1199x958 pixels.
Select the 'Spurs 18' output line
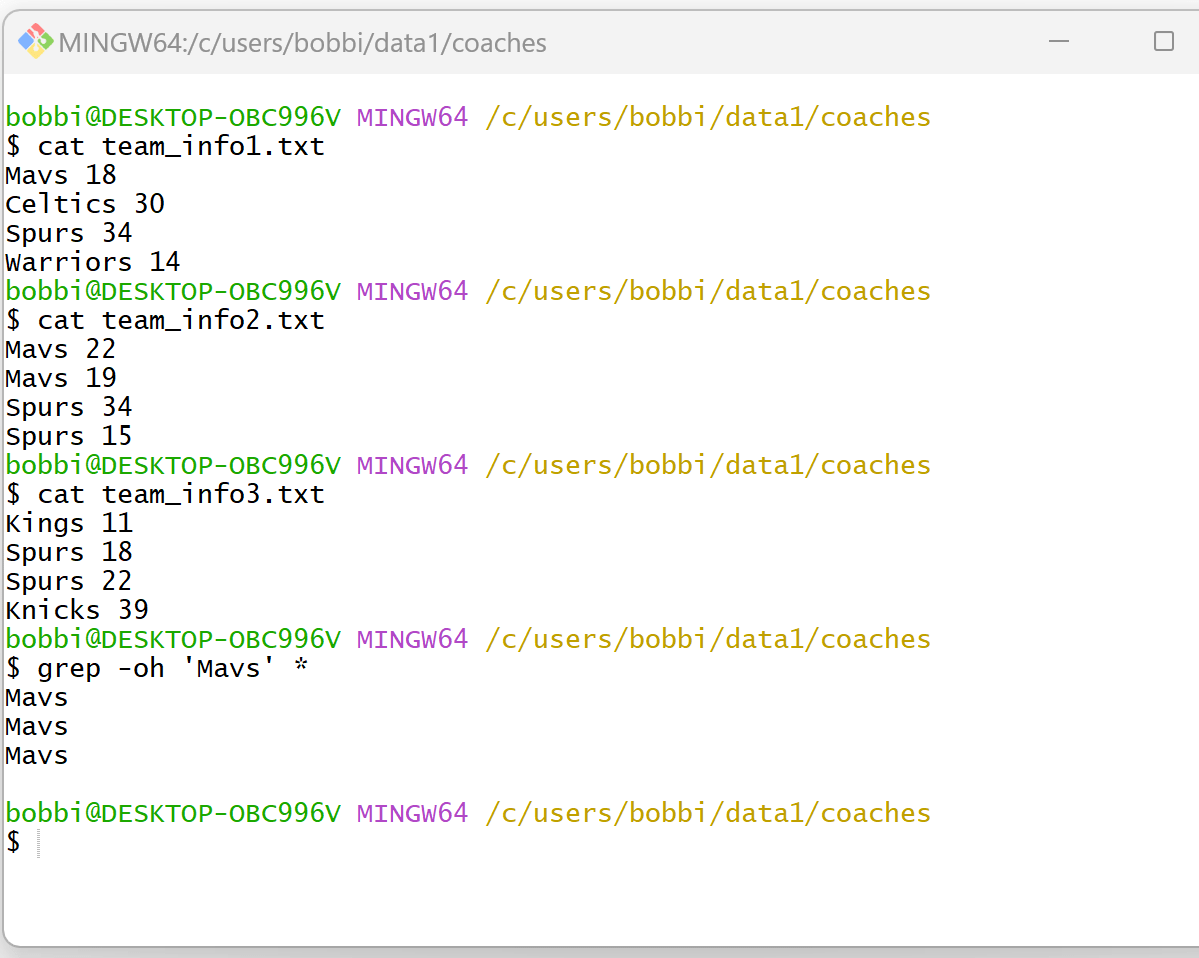click(69, 553)
